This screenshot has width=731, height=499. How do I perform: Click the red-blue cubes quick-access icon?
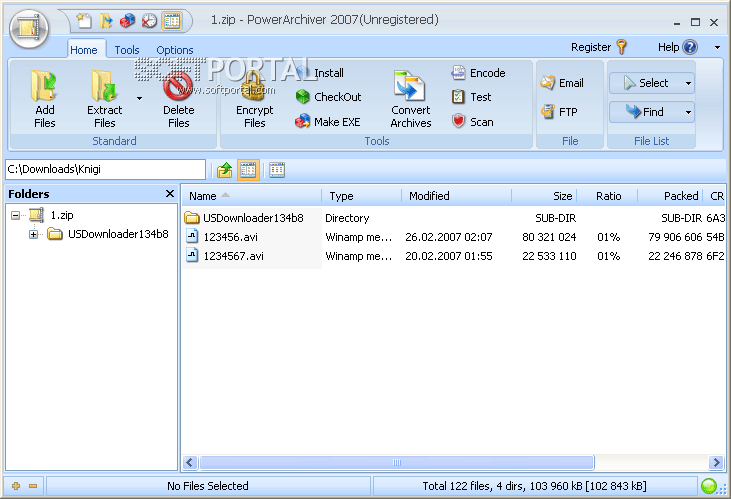[127, 21]
